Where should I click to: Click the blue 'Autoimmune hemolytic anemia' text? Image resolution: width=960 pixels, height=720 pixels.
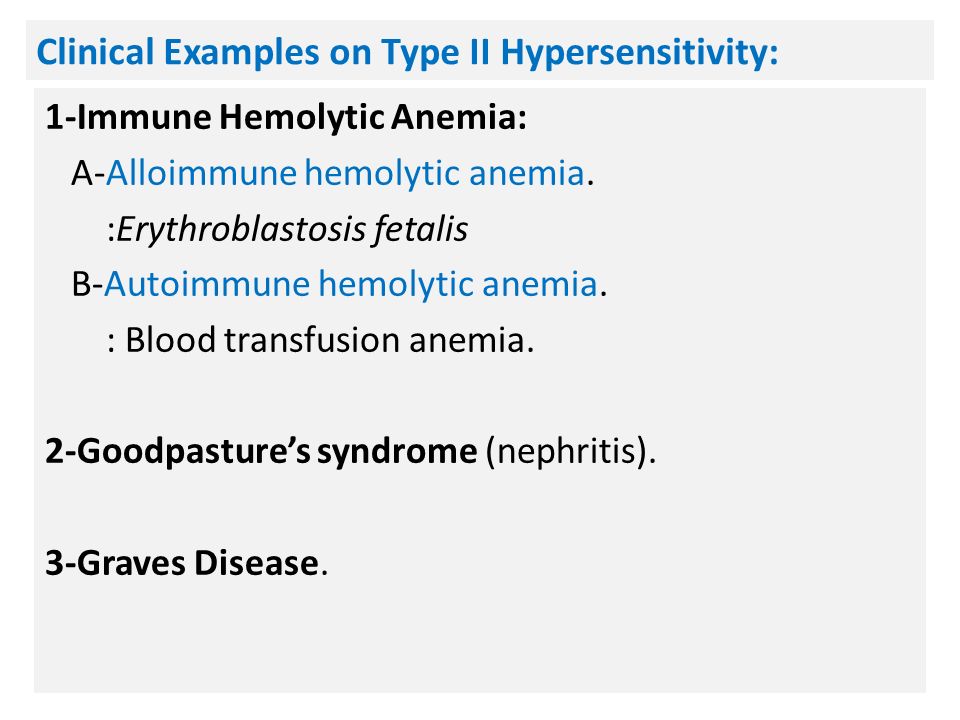coord(351,284)
